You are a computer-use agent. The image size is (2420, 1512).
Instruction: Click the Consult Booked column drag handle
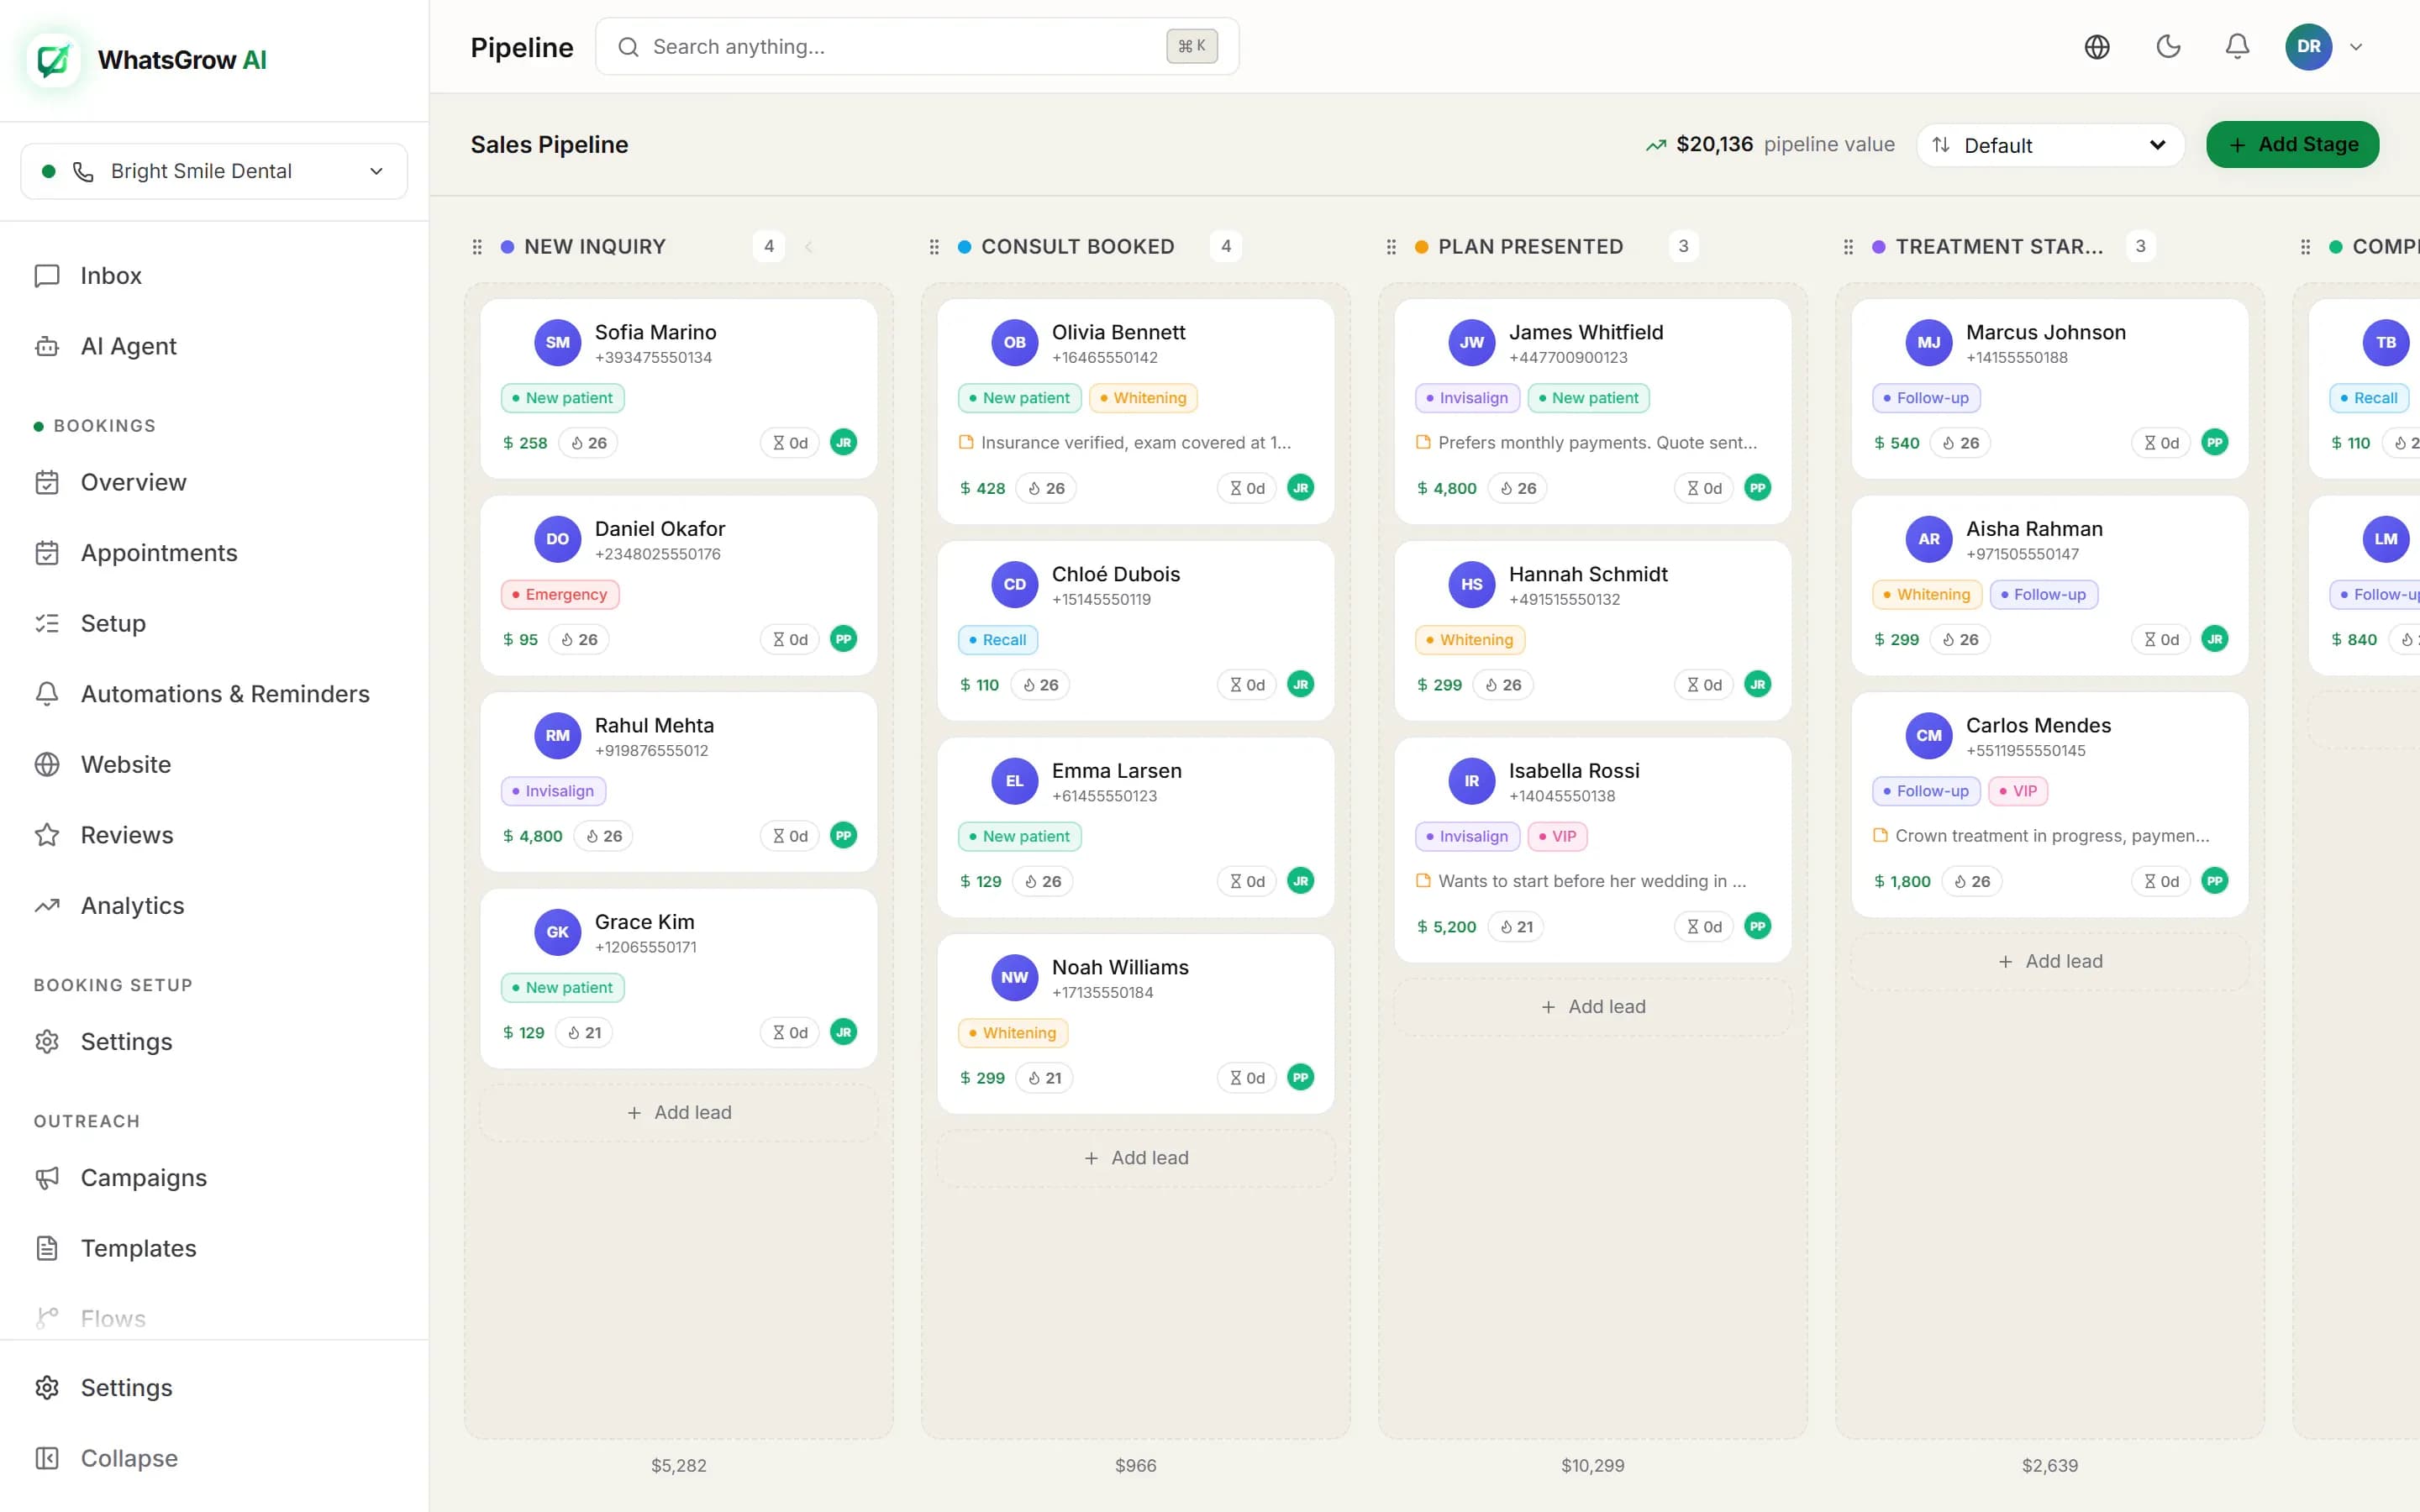pos(934,247)
